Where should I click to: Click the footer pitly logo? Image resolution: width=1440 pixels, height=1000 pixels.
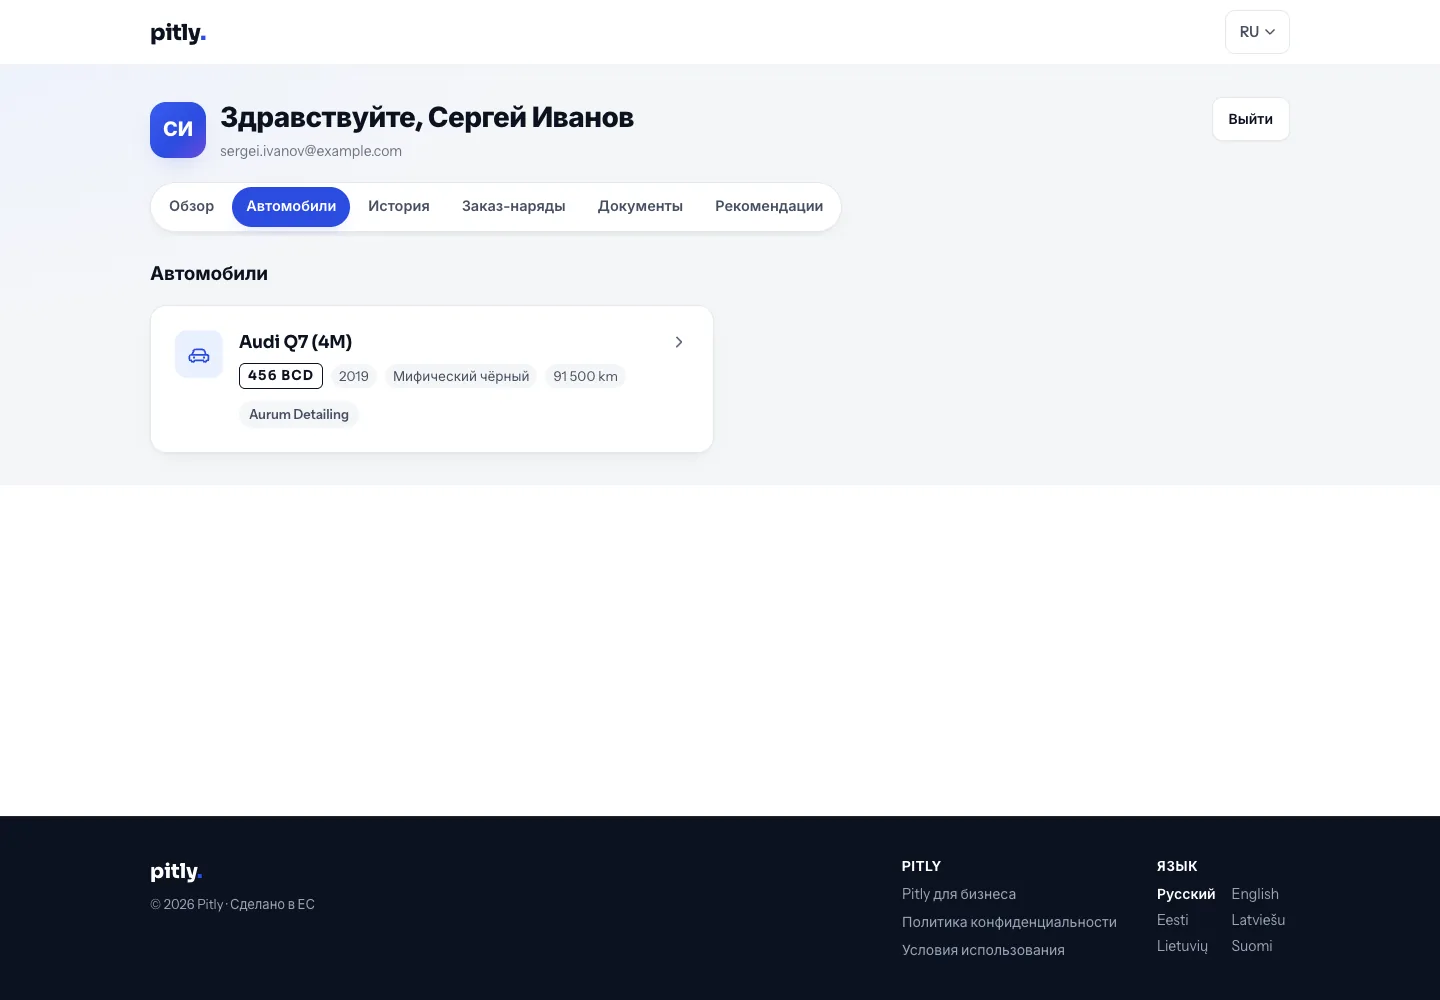tap(176, 871)
